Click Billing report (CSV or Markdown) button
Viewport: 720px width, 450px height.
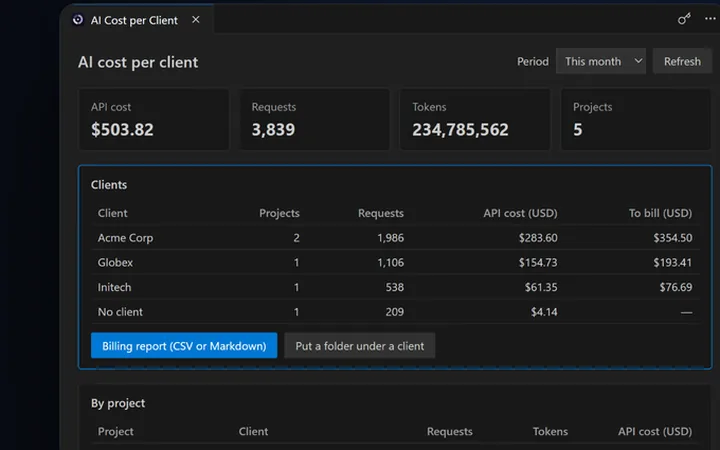[x=184, y=345]
